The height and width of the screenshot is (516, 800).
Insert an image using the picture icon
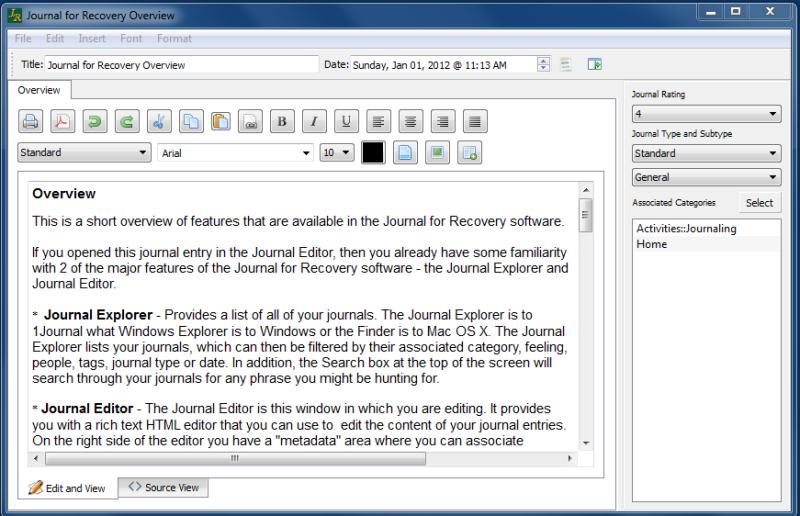coord(436,153)
